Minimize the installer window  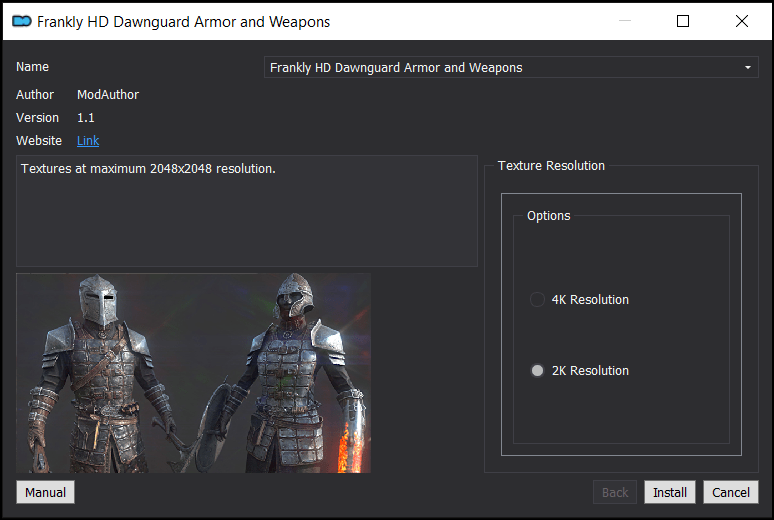(x=625, y=21)
